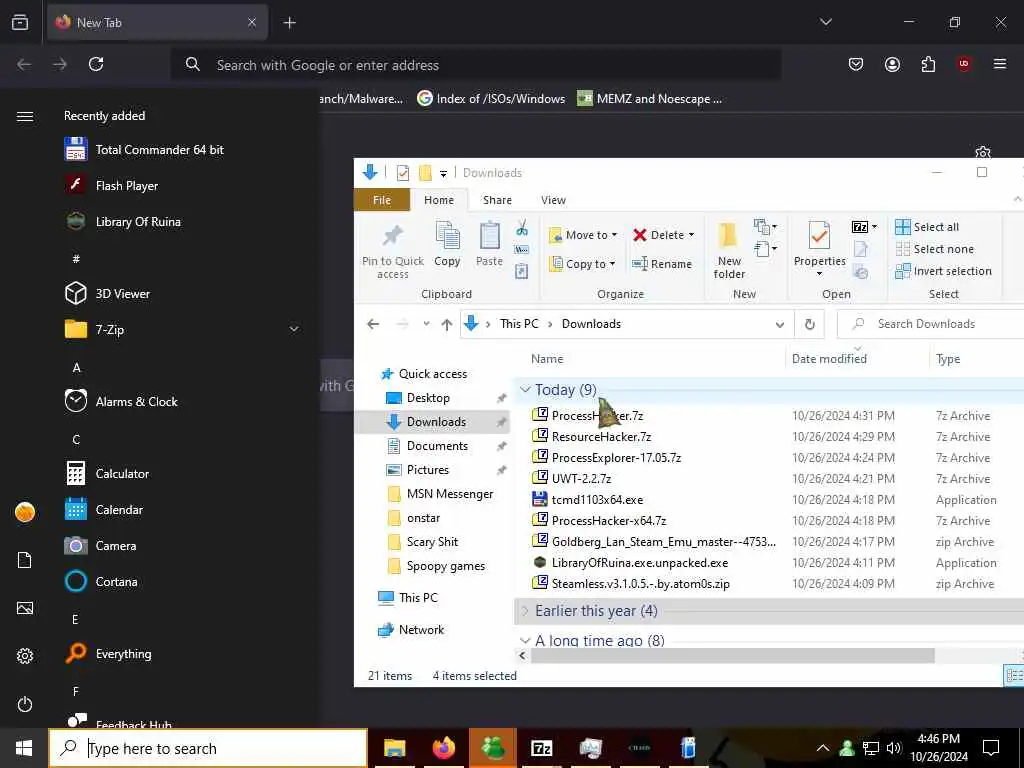Click the Start menu Power button

(x=25, y=704)
